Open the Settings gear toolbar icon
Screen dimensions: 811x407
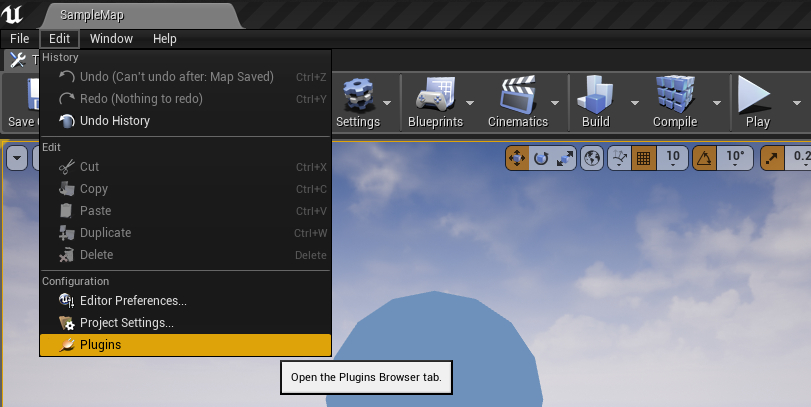click(358, 95)
